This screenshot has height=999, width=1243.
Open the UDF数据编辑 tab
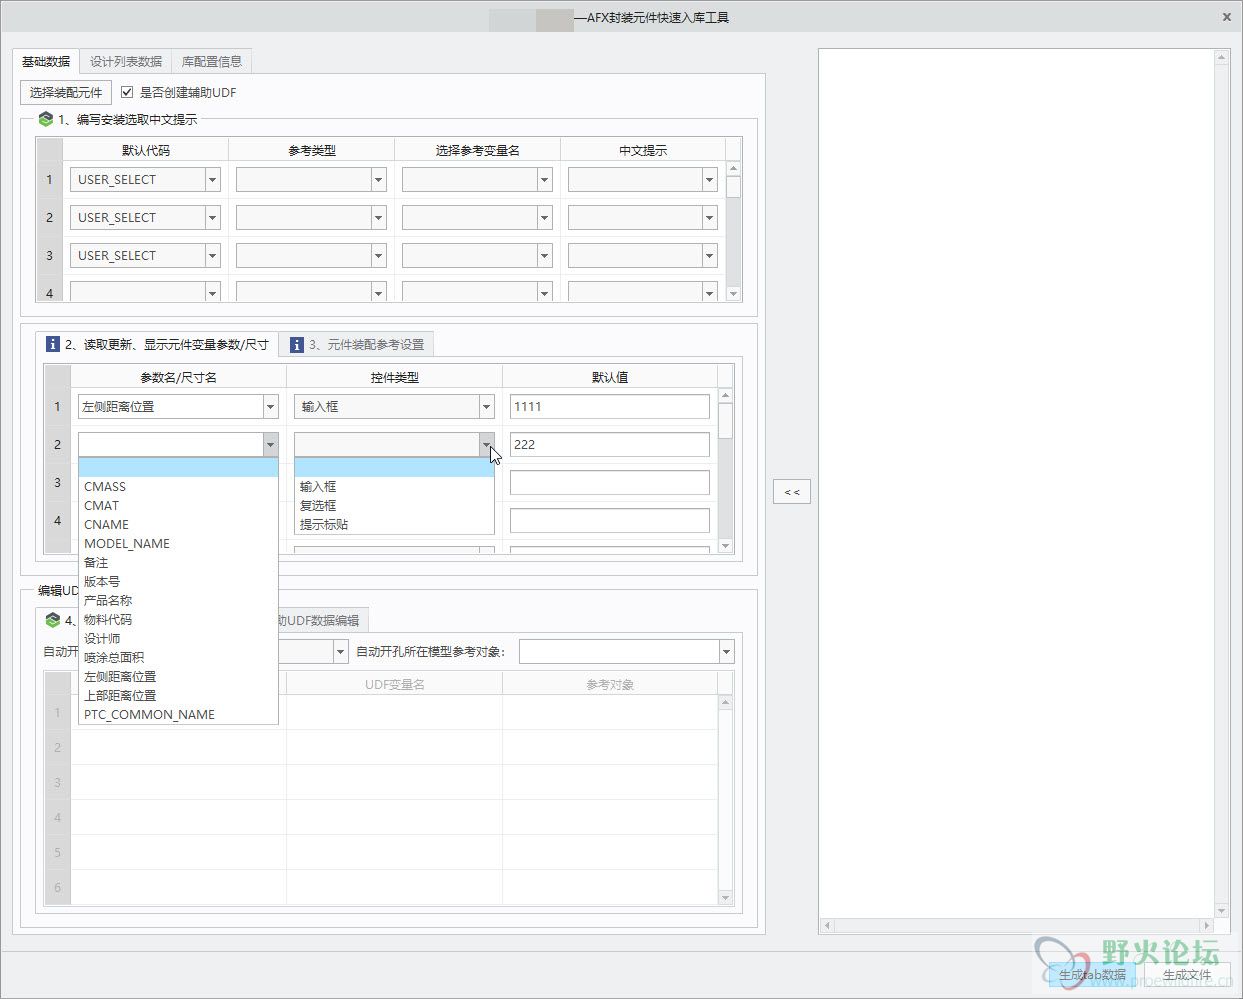[322, 620]
